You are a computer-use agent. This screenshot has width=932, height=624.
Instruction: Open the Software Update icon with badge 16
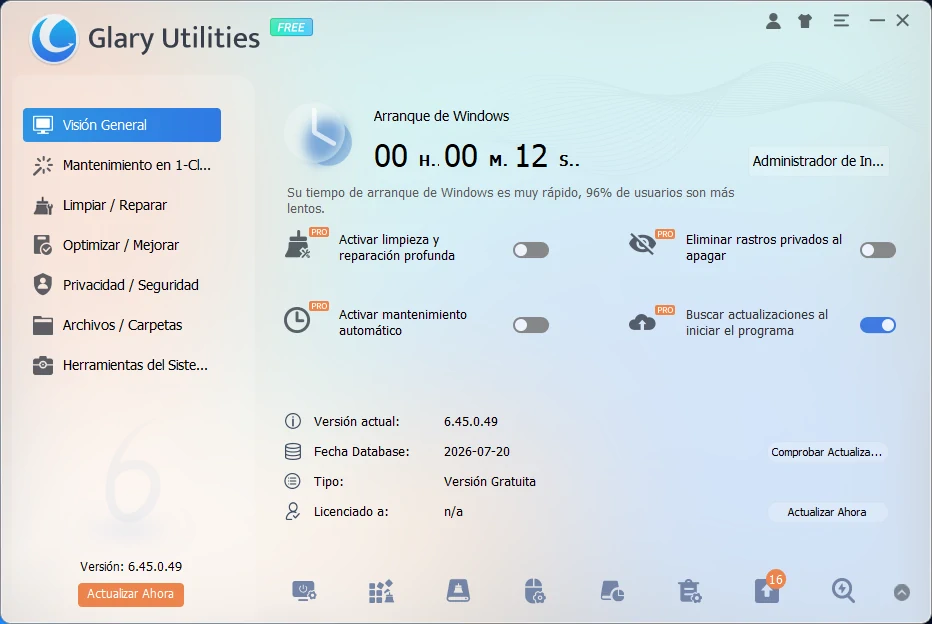767,590
